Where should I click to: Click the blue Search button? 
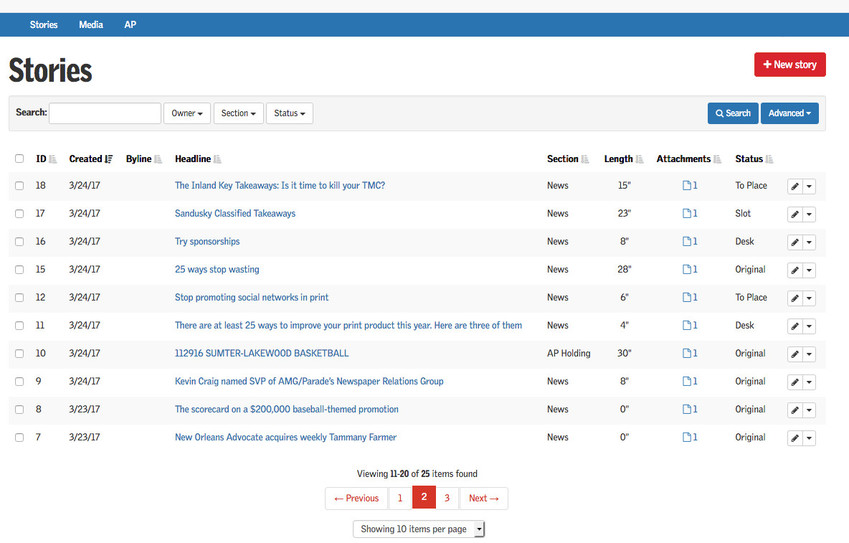[733, 113]
